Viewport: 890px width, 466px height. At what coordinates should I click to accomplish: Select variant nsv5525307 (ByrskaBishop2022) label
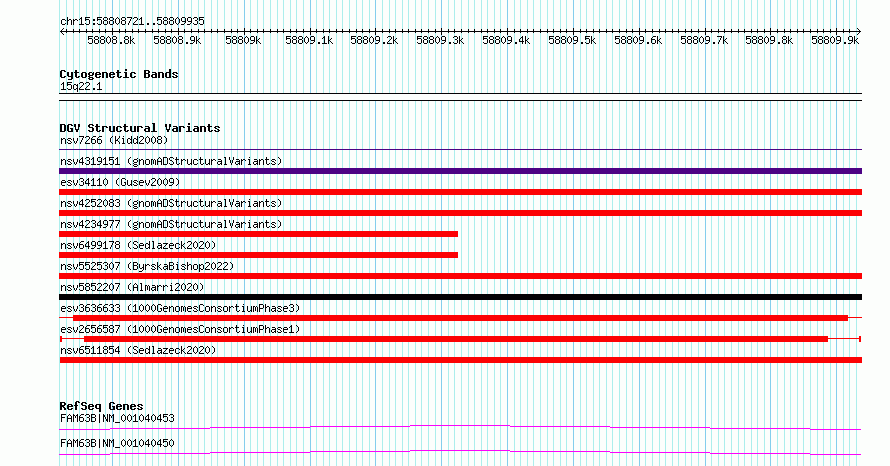147,266
